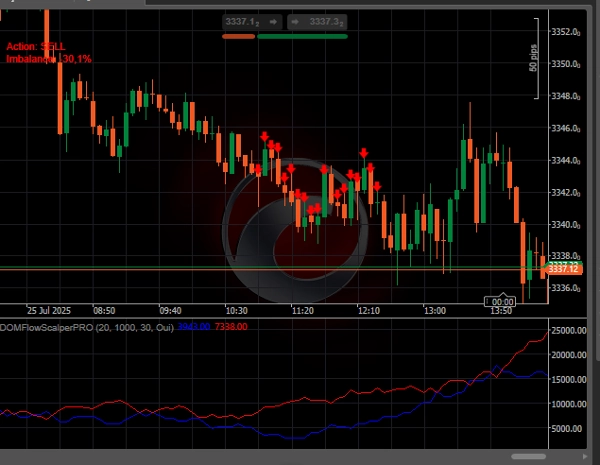The image size is (600, 465).
Task: Click the Imbalance 30,1% text label
Action: (x=48, y=60)
